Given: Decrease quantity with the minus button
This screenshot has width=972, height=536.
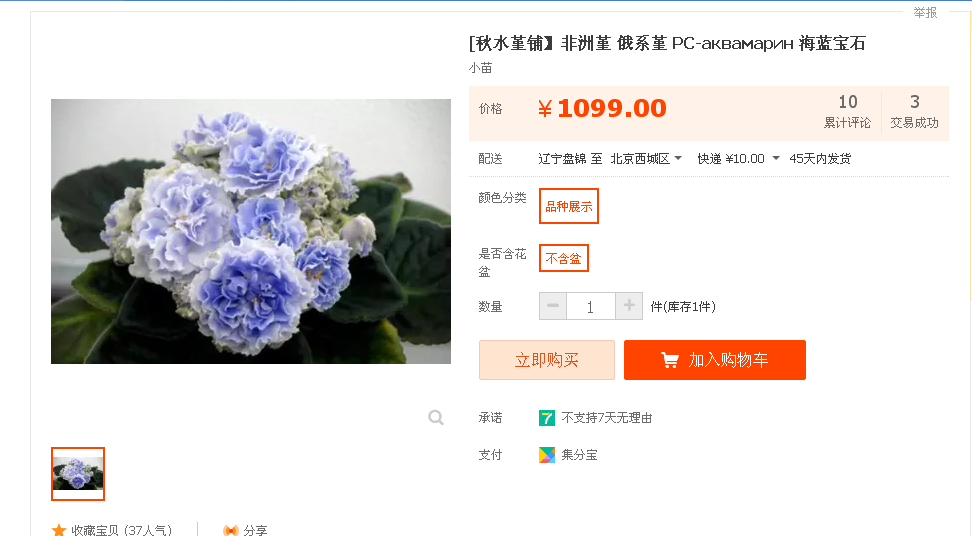Looking at the screenshot, I should tap(553, 306).
